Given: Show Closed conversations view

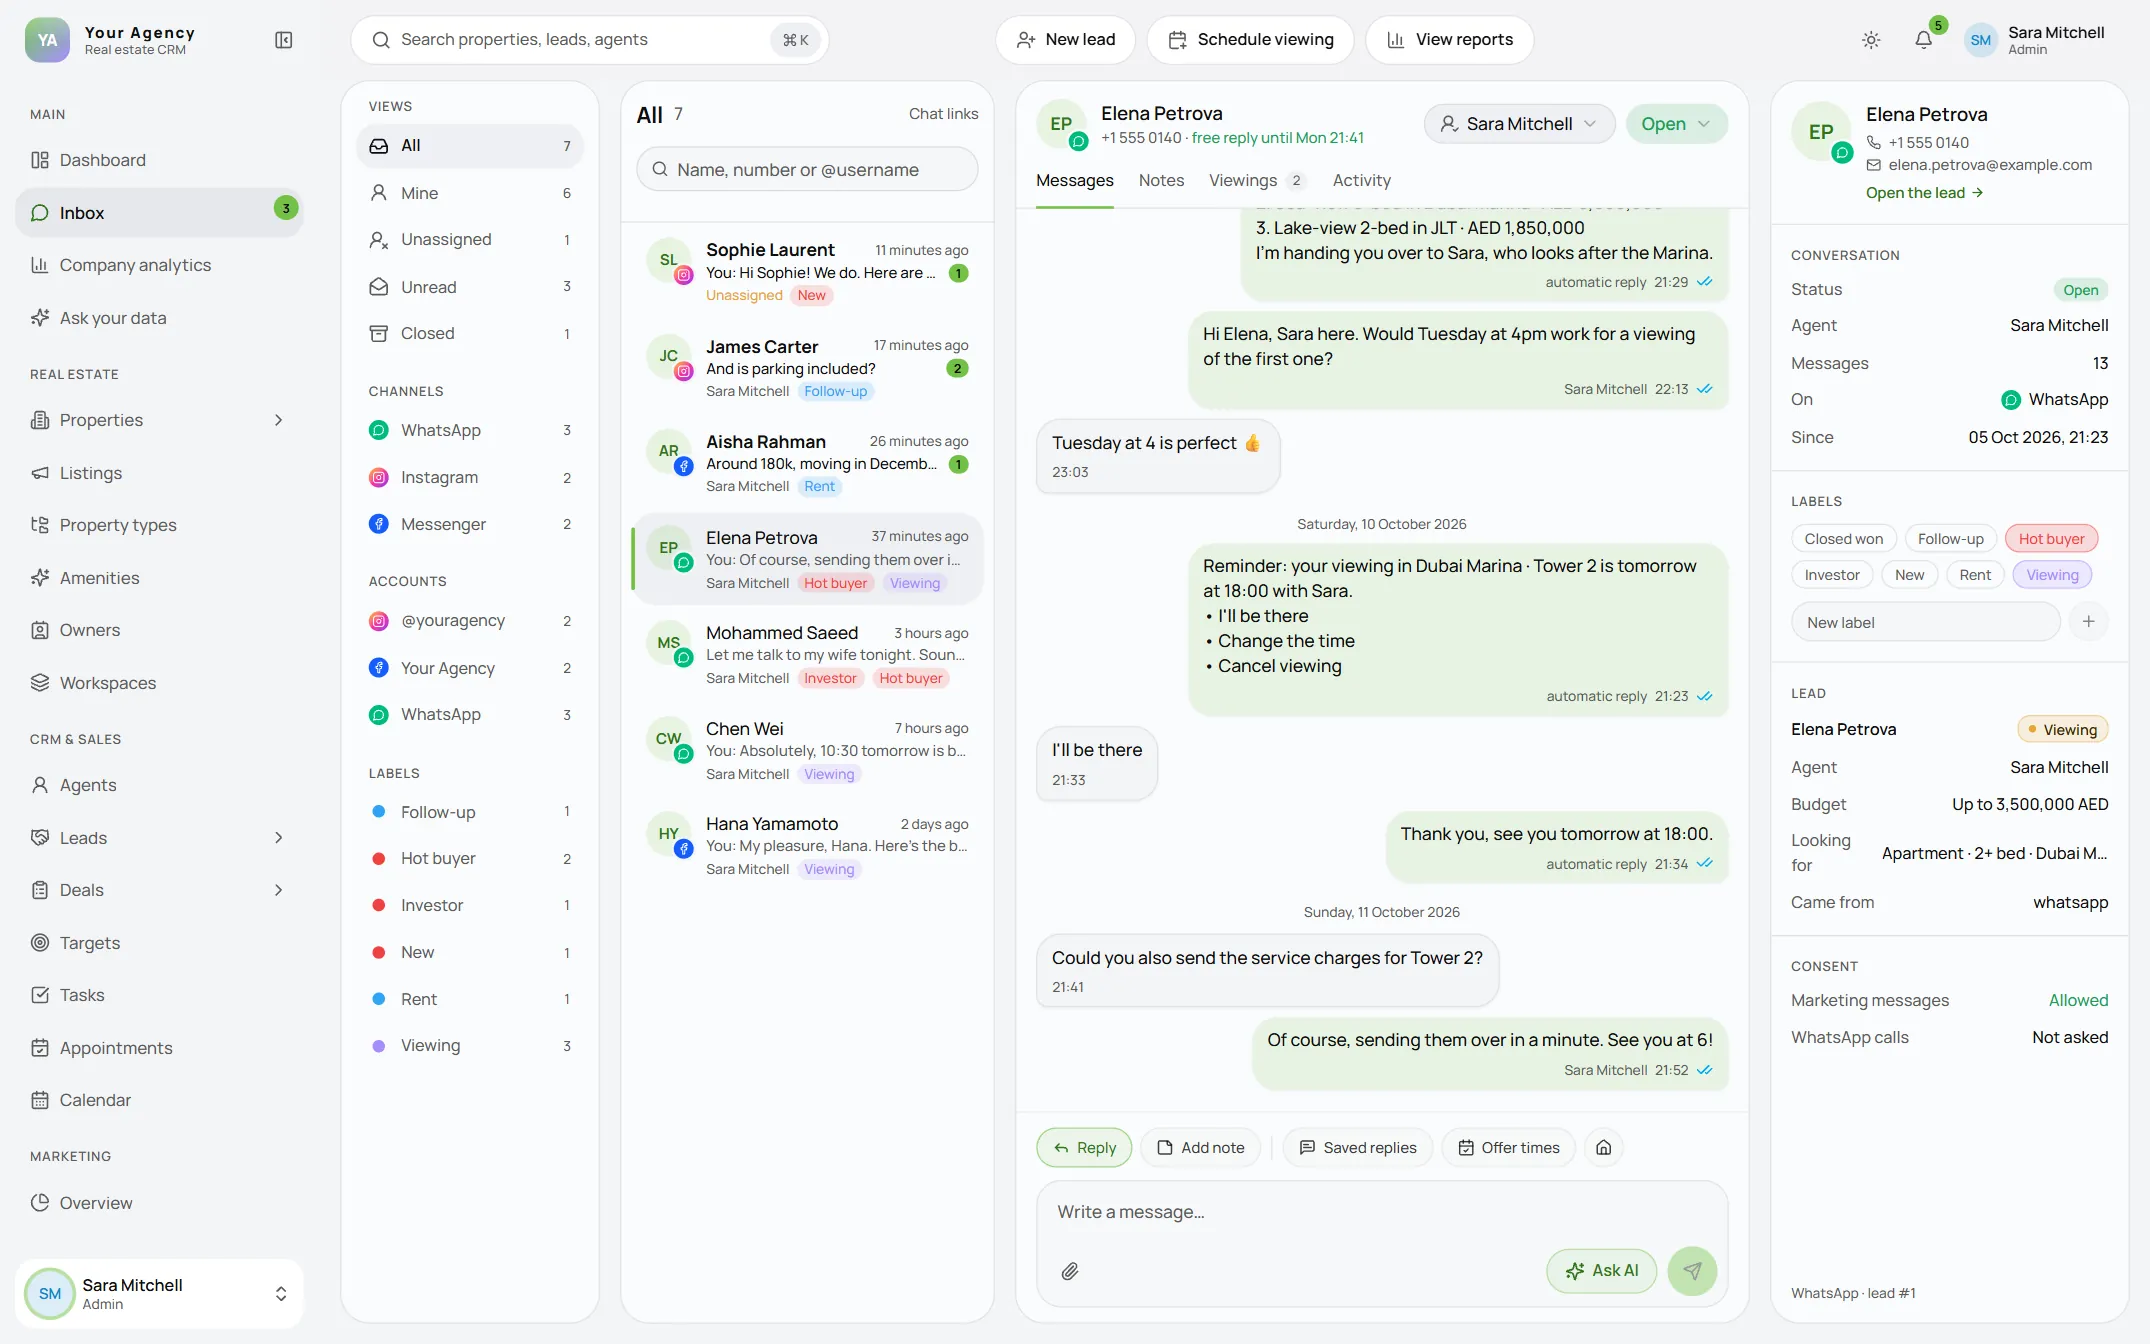Looking at the screenshot, I should point(469,334).
